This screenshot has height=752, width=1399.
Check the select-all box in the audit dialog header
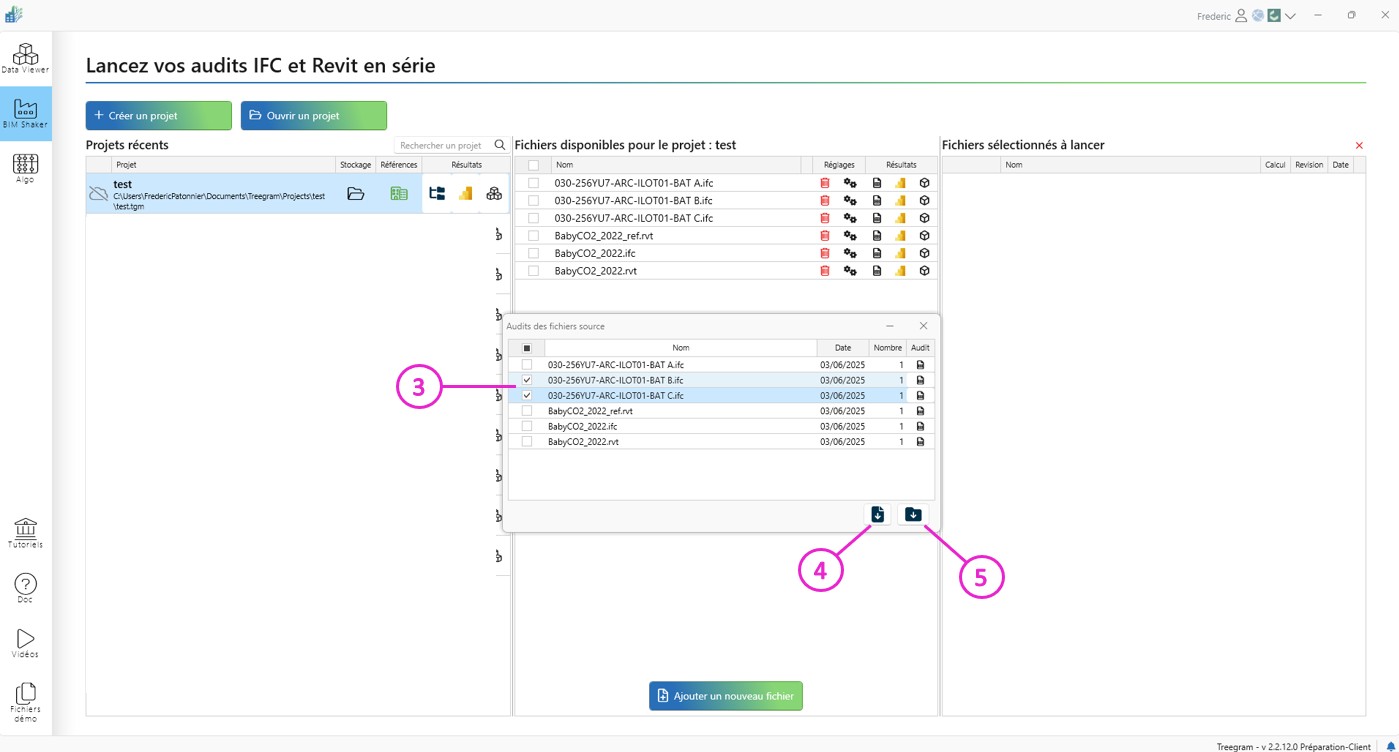tap(526, 347)
